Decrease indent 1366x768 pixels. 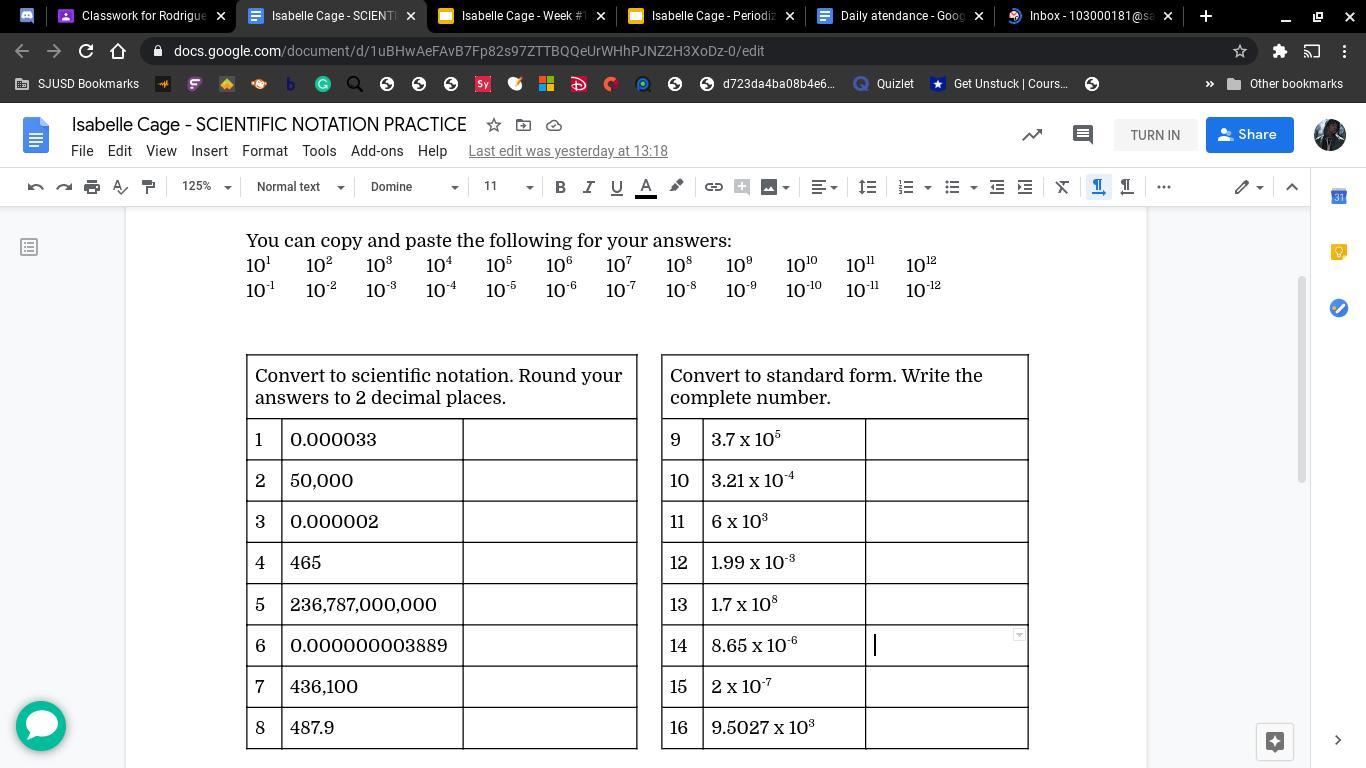tap(997, 187)
